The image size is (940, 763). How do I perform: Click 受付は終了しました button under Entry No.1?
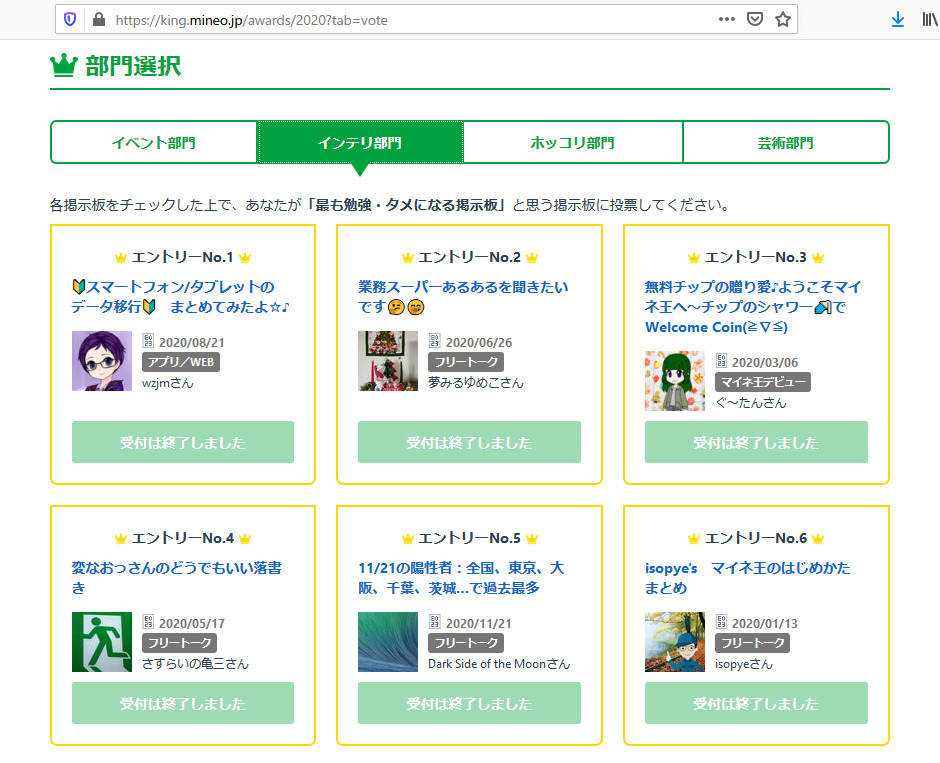(183, 443)
